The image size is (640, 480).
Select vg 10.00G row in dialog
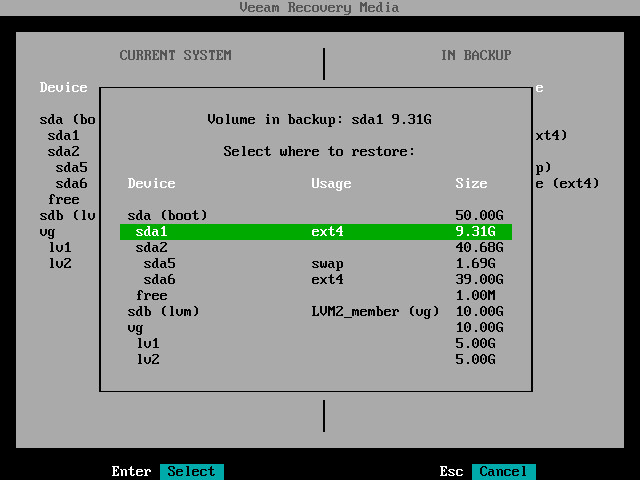point(316,327)
